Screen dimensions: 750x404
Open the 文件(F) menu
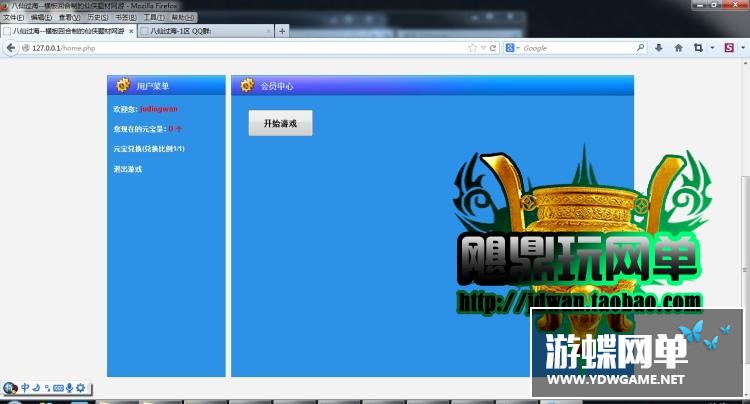tap(13, 17)
